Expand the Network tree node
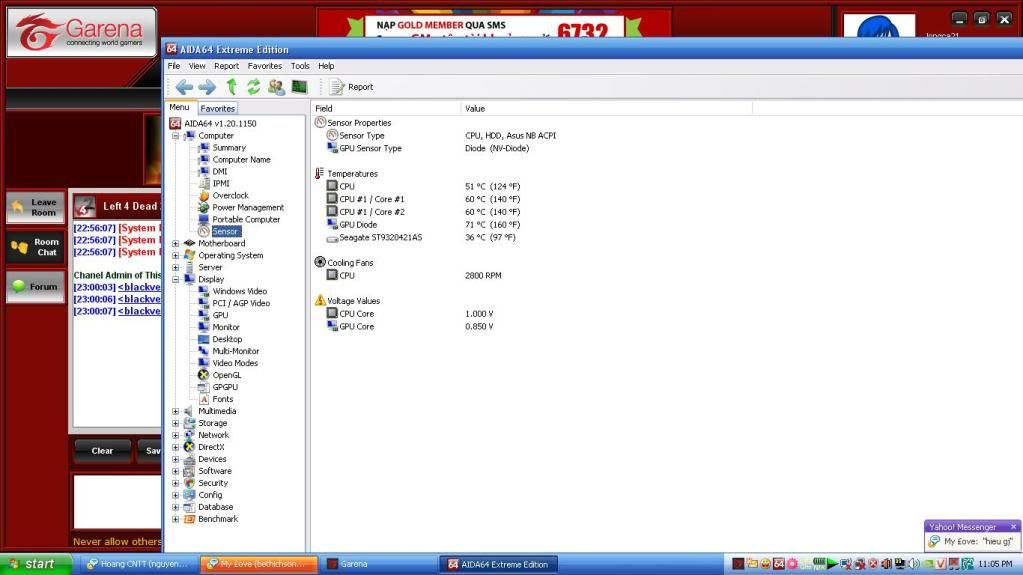 pos(176,435)
